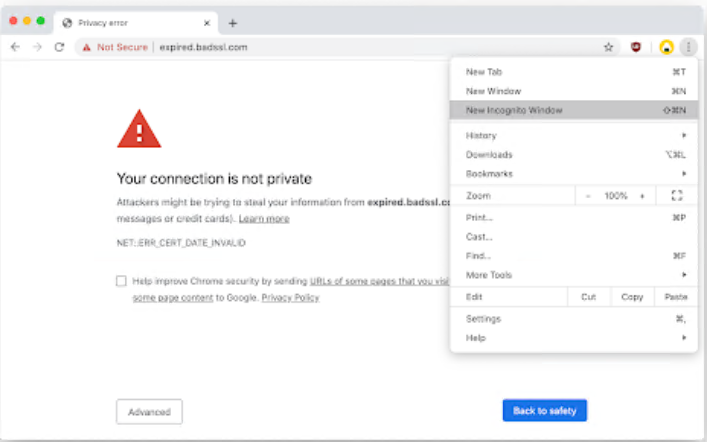Viewport: 707px width, 442px height.
Task: Increase zoom with the plus stepper
Action: tap(642, 196)
